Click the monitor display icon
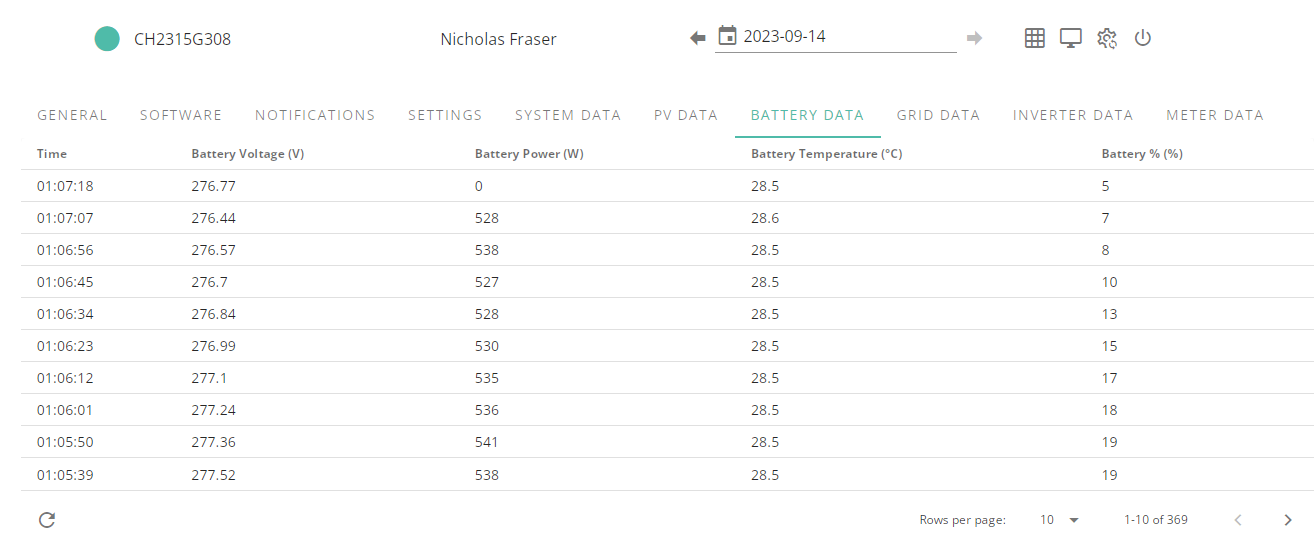 point(1071,38)
